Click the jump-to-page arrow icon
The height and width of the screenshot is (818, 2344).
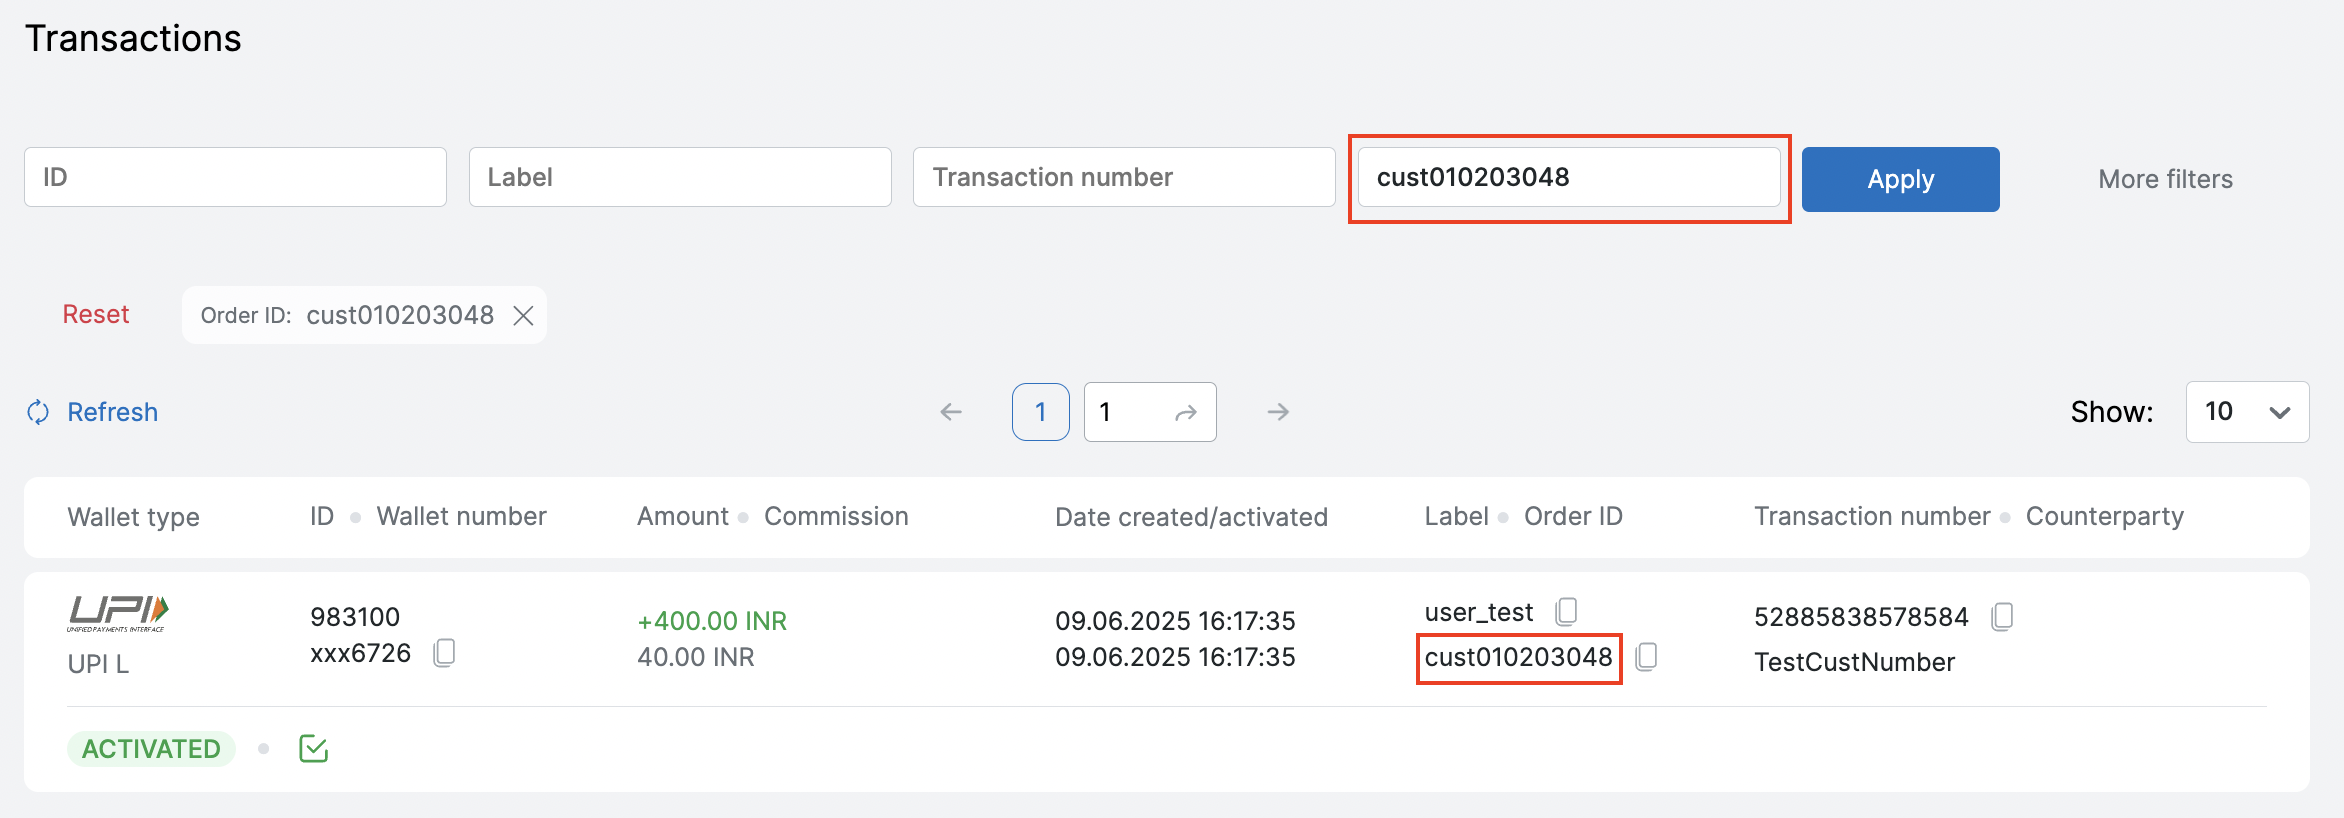point(1186,413)
